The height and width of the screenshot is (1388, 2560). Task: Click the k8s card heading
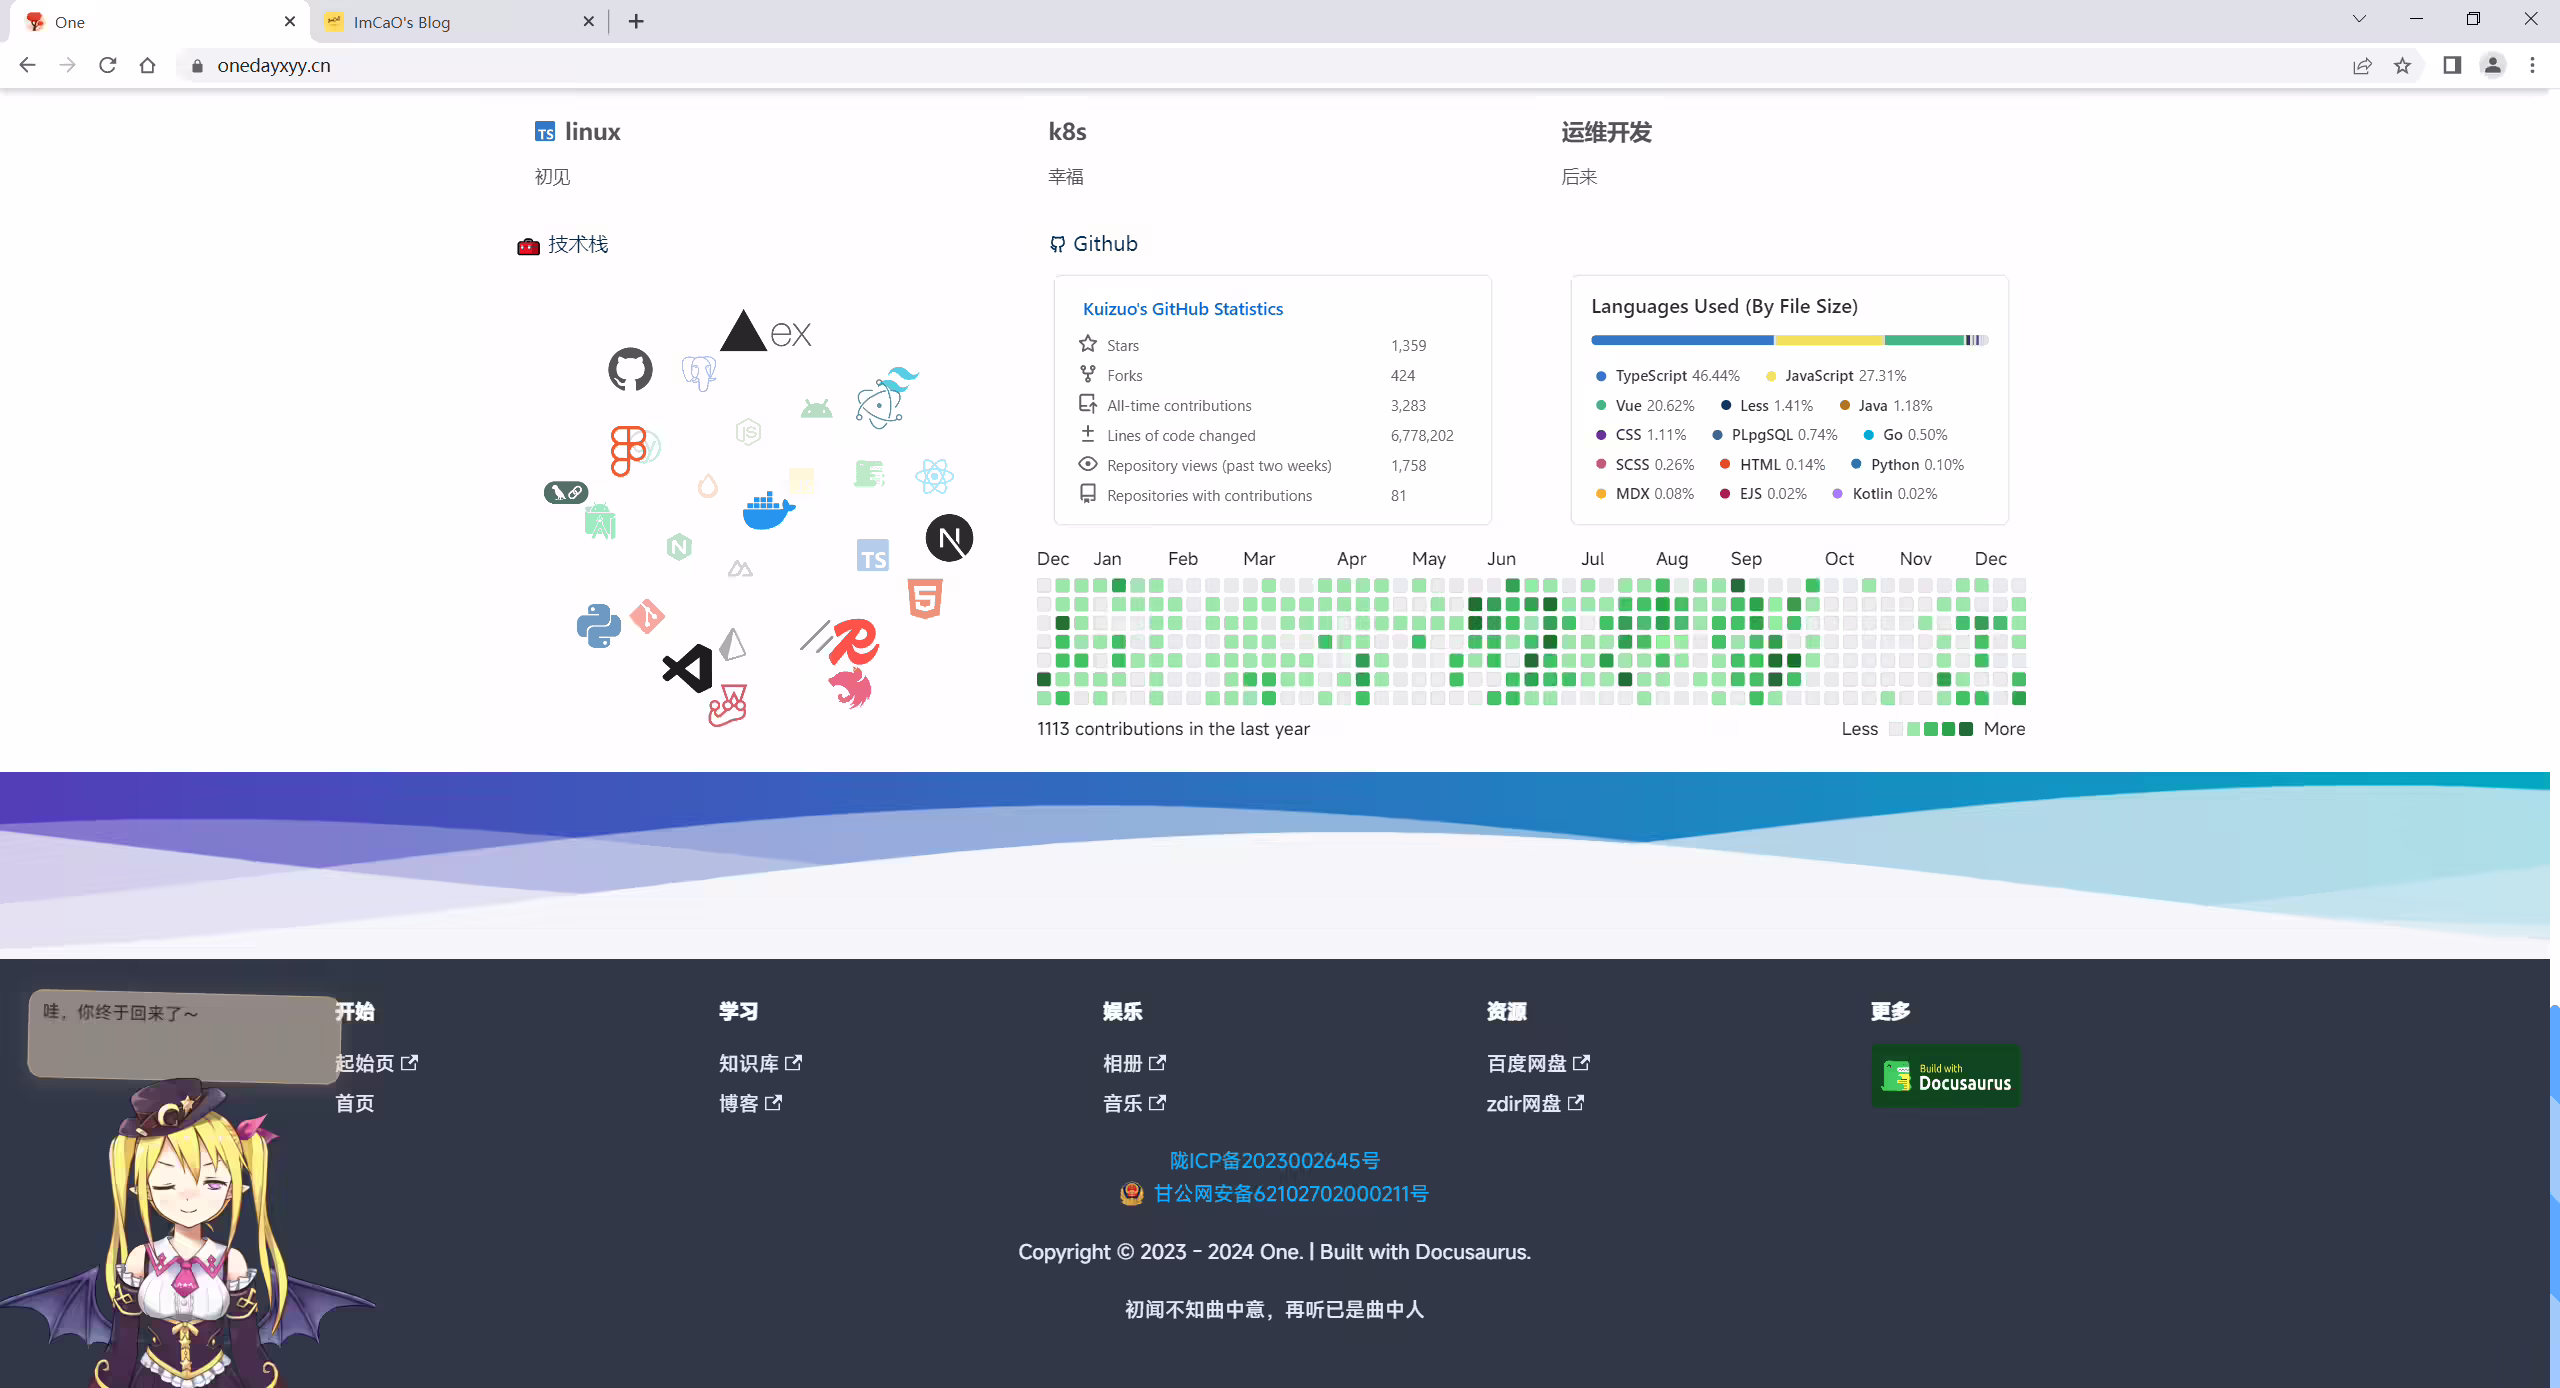[x=1067, y=132]
